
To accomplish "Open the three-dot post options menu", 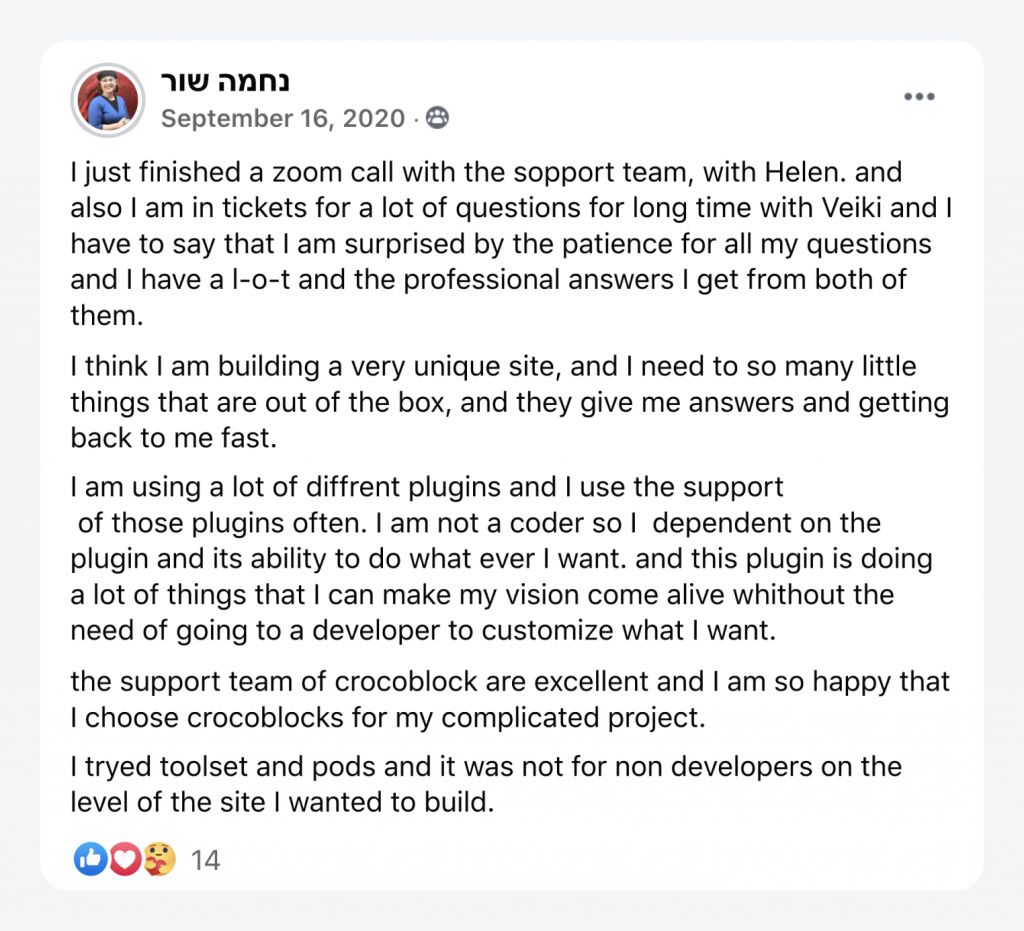I will pos(919,97).
